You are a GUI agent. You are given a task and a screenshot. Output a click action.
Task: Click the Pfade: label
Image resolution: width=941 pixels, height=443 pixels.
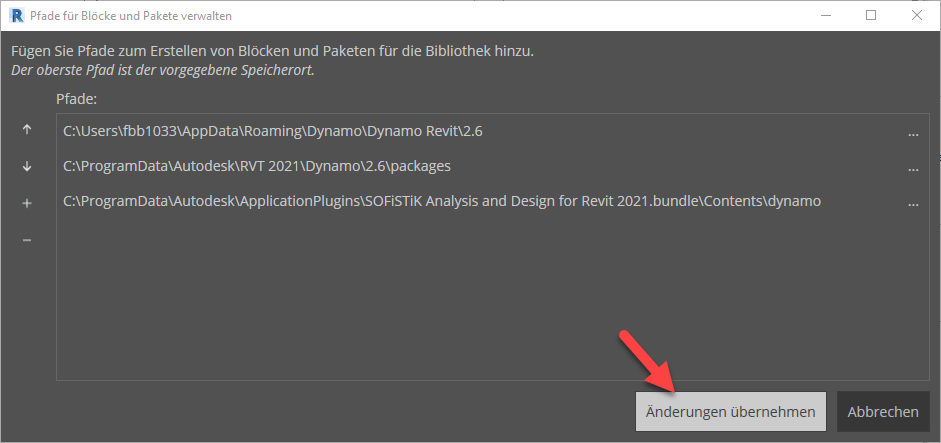pyautogui.click(x=76, y=99)
